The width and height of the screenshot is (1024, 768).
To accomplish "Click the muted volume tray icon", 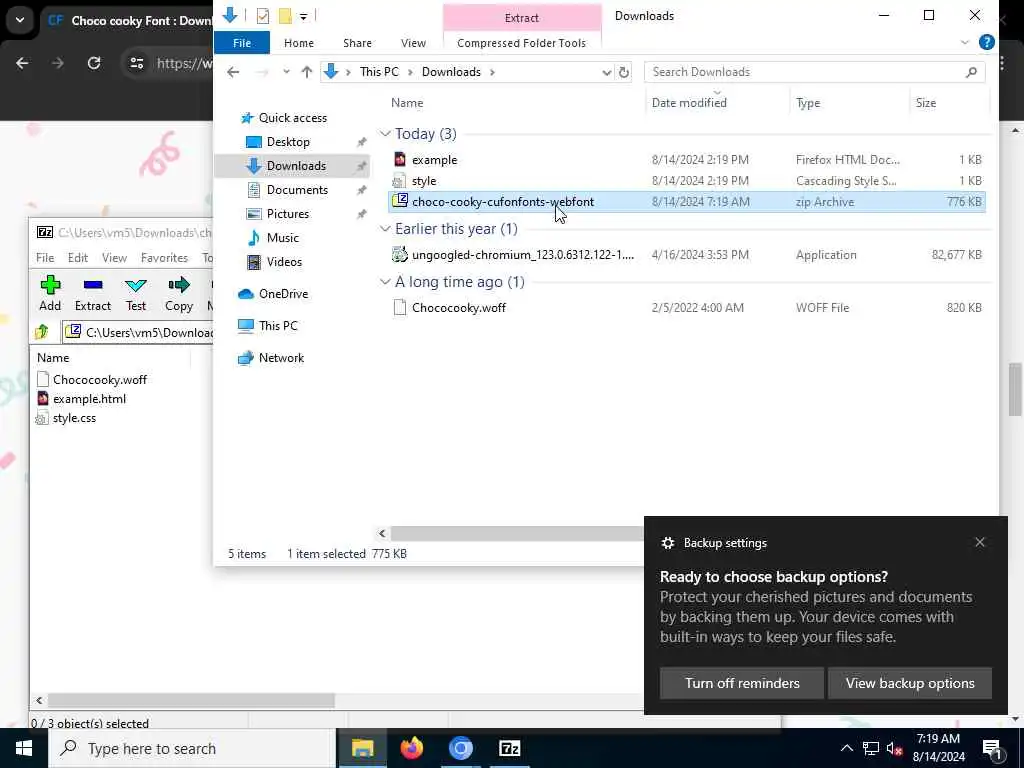I will (x=894, y=748).
